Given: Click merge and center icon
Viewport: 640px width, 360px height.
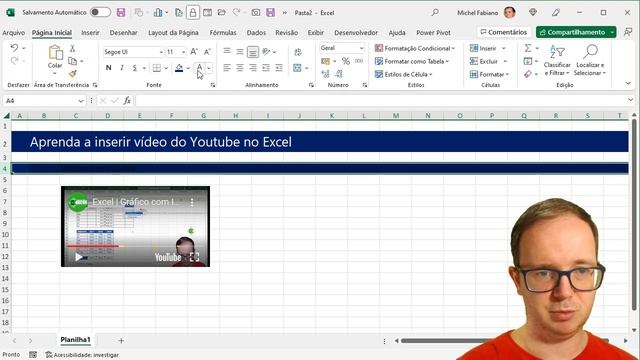Looking at the screenshot, I should 297,68.
